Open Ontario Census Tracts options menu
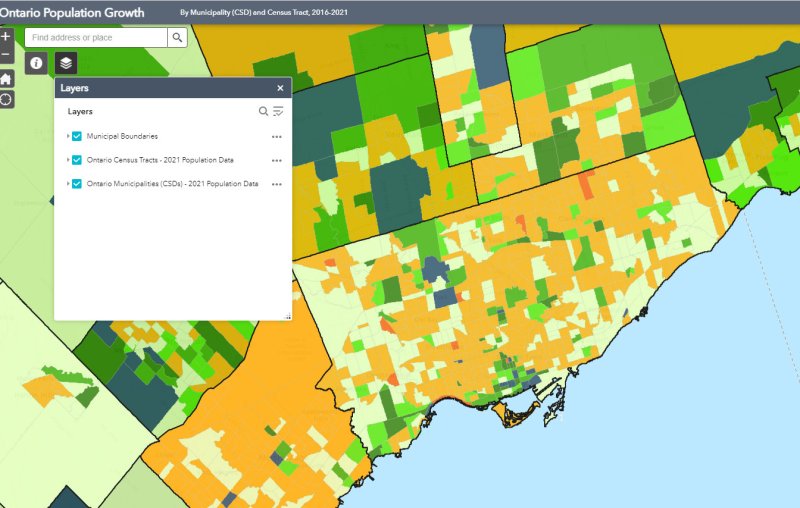 tap(277, 160)
